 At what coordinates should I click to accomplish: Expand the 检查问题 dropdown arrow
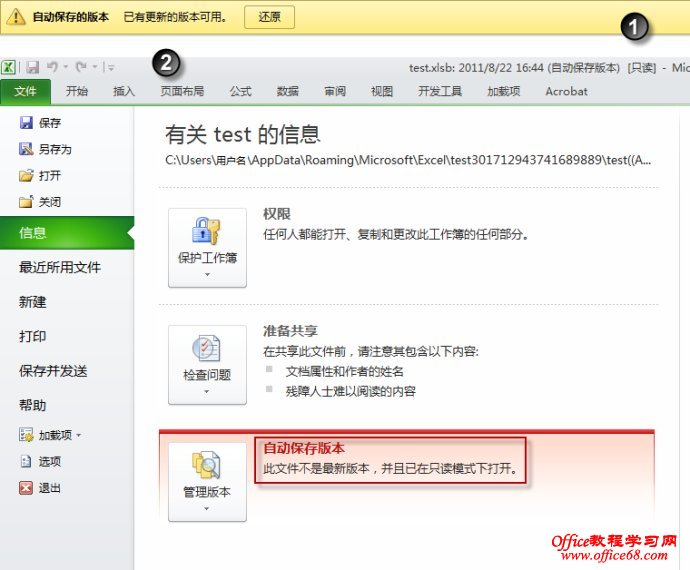tap(207, 392)
